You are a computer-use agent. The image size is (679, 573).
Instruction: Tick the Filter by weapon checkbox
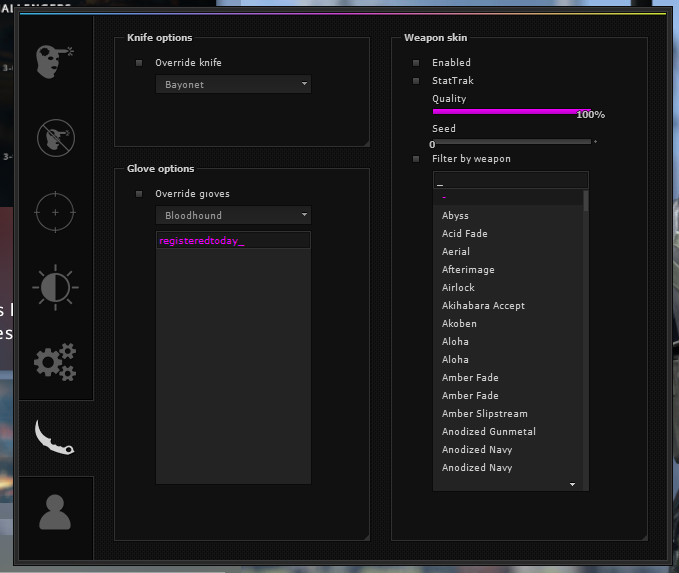tap(416, 159)
